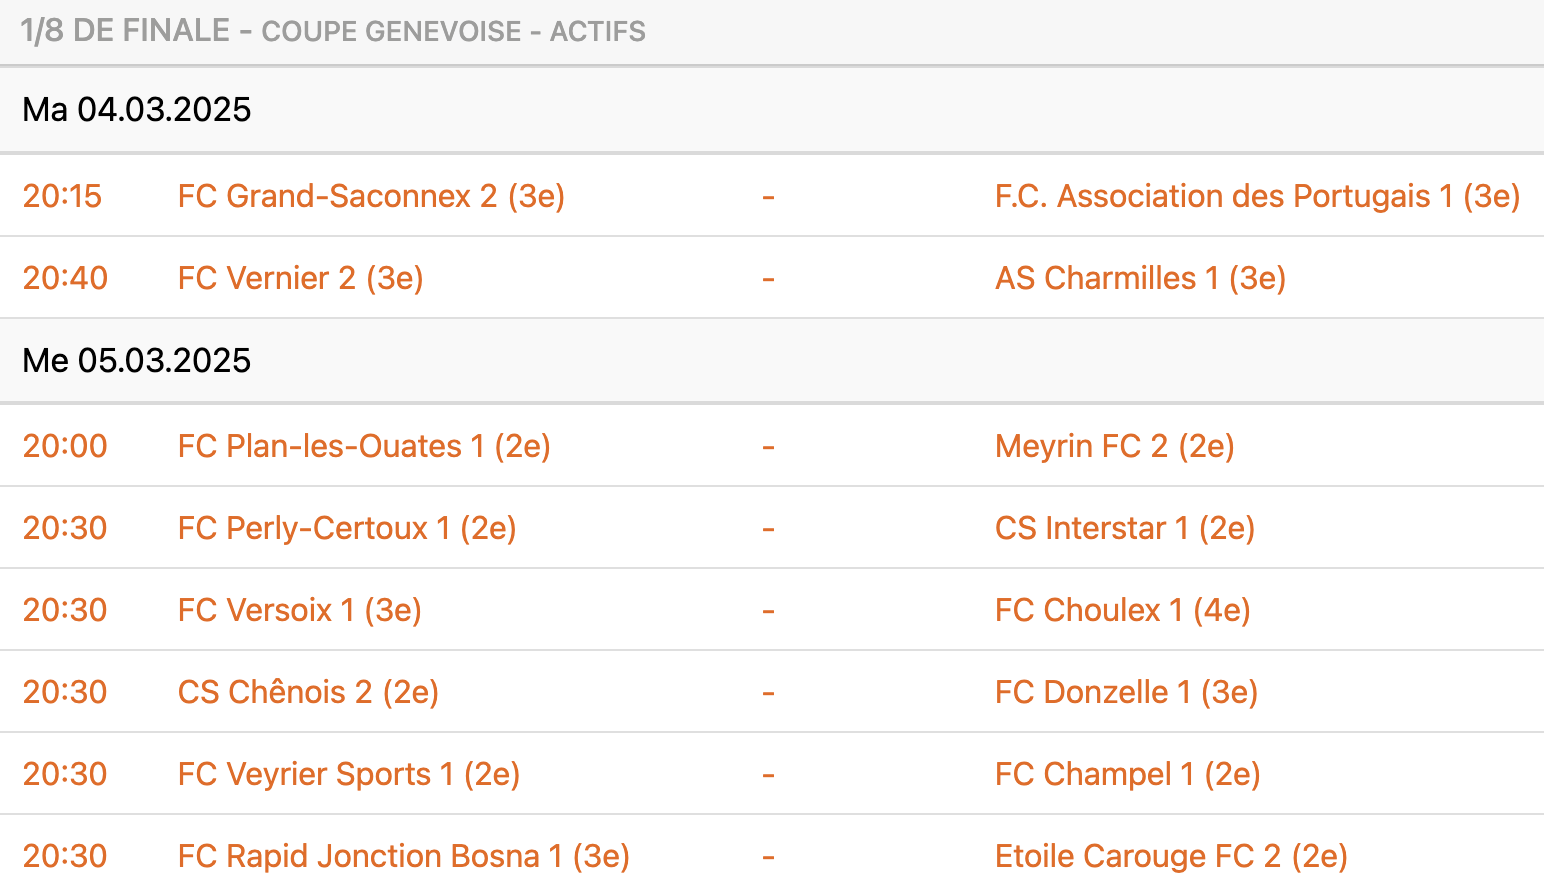This screenshot has height=890, width=1544.
Task: Open FC Perly-Certoux 1 team page
Action: click(346, 528)
